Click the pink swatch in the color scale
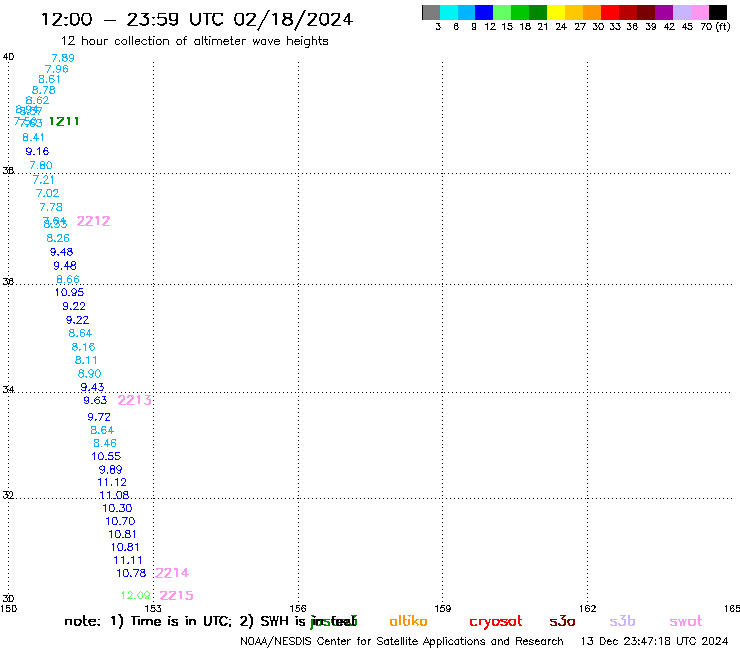The height and width of the screenshot is (650, 740). (700, 12)
